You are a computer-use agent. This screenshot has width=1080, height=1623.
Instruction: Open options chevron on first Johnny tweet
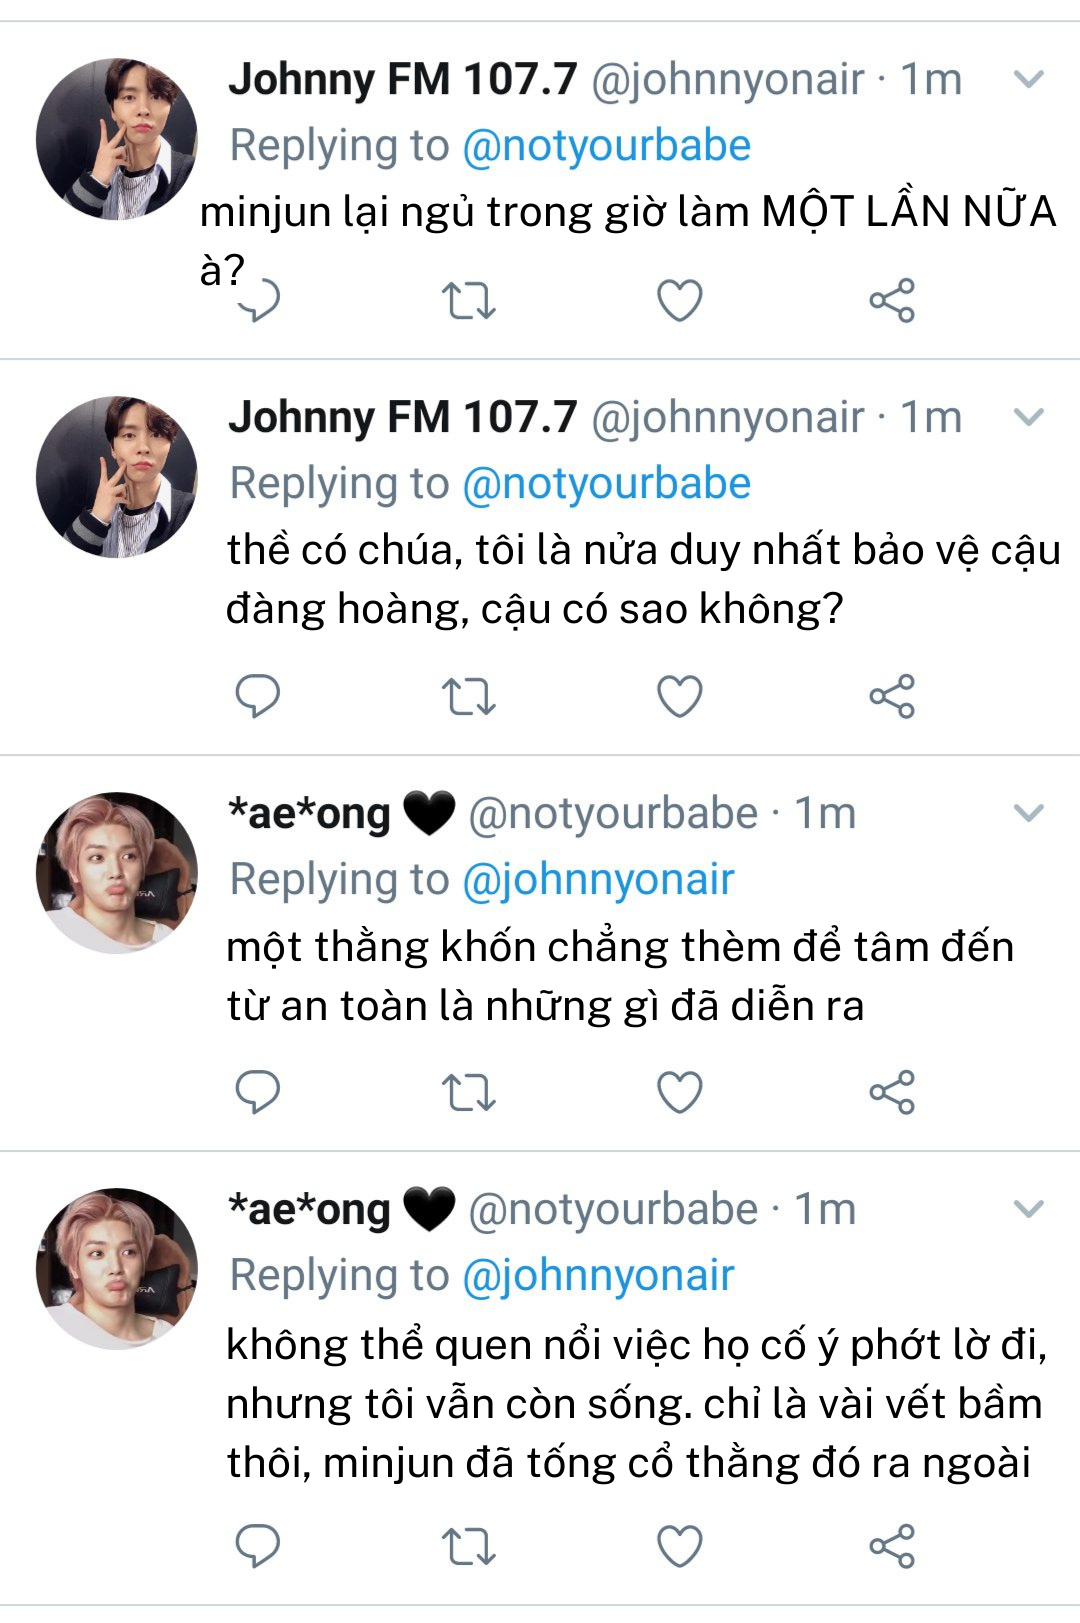(1028, 79)
